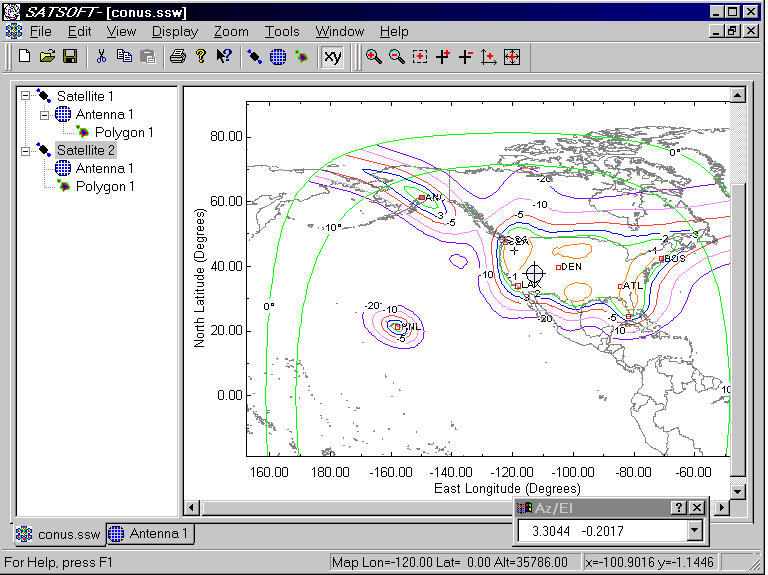Click the vertical scrollbar down arrow
The image size is (768, 575).
pyautogui.click(x=738, y=491)
